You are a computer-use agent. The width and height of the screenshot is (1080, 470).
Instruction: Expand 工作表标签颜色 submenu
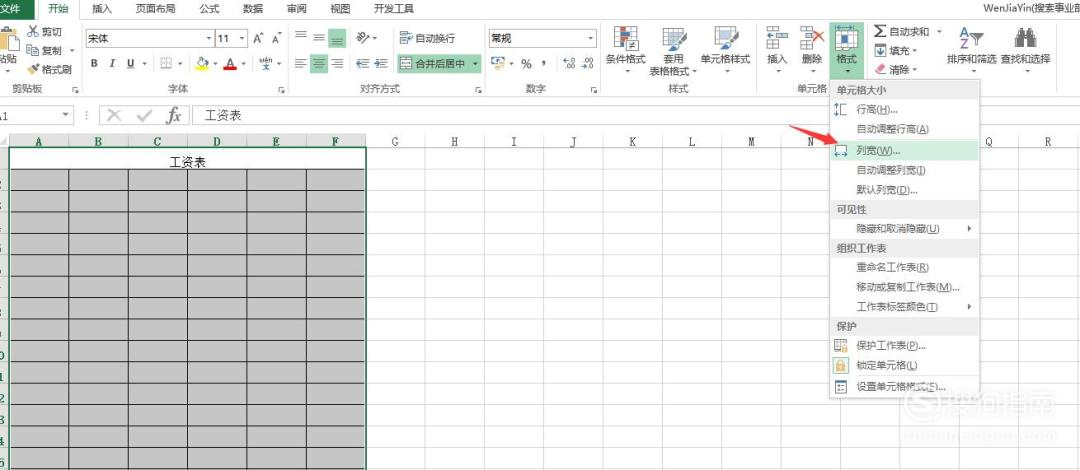[x=904, y=306]
